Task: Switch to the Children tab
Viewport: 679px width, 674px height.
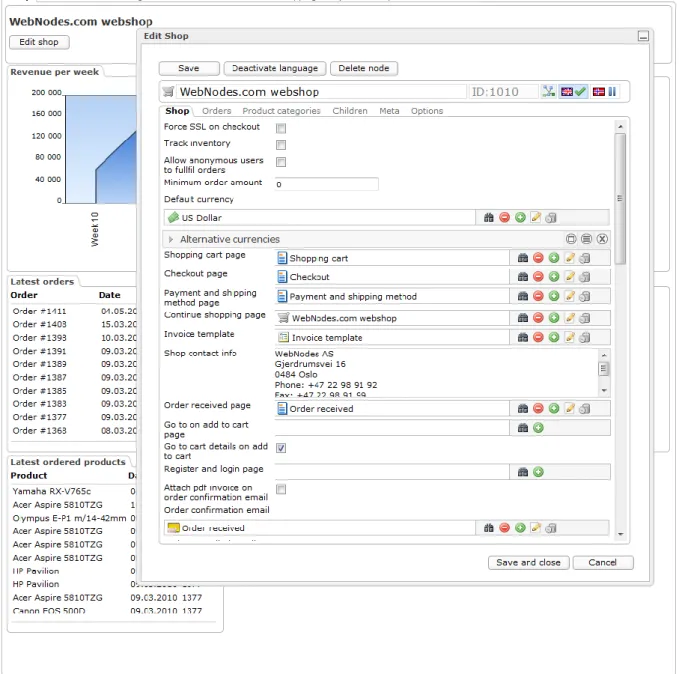Action: click(x=350, y=111)
